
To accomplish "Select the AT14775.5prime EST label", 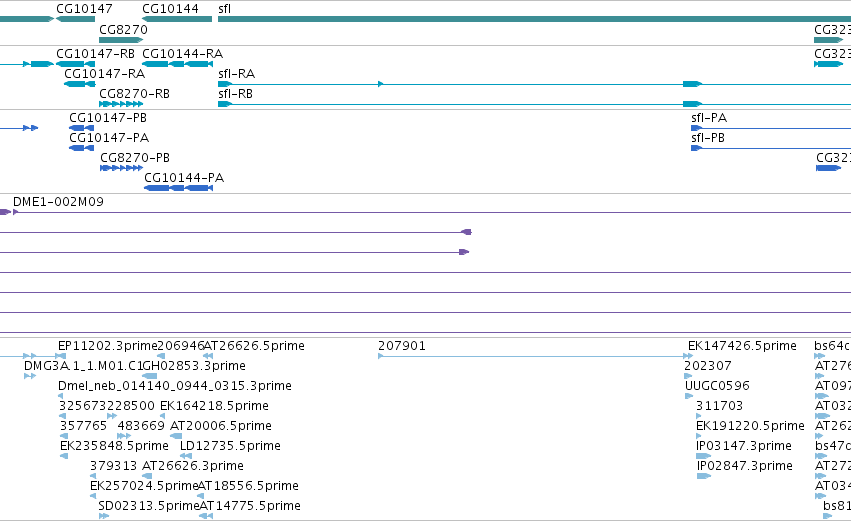I will (x=250, y=506).
